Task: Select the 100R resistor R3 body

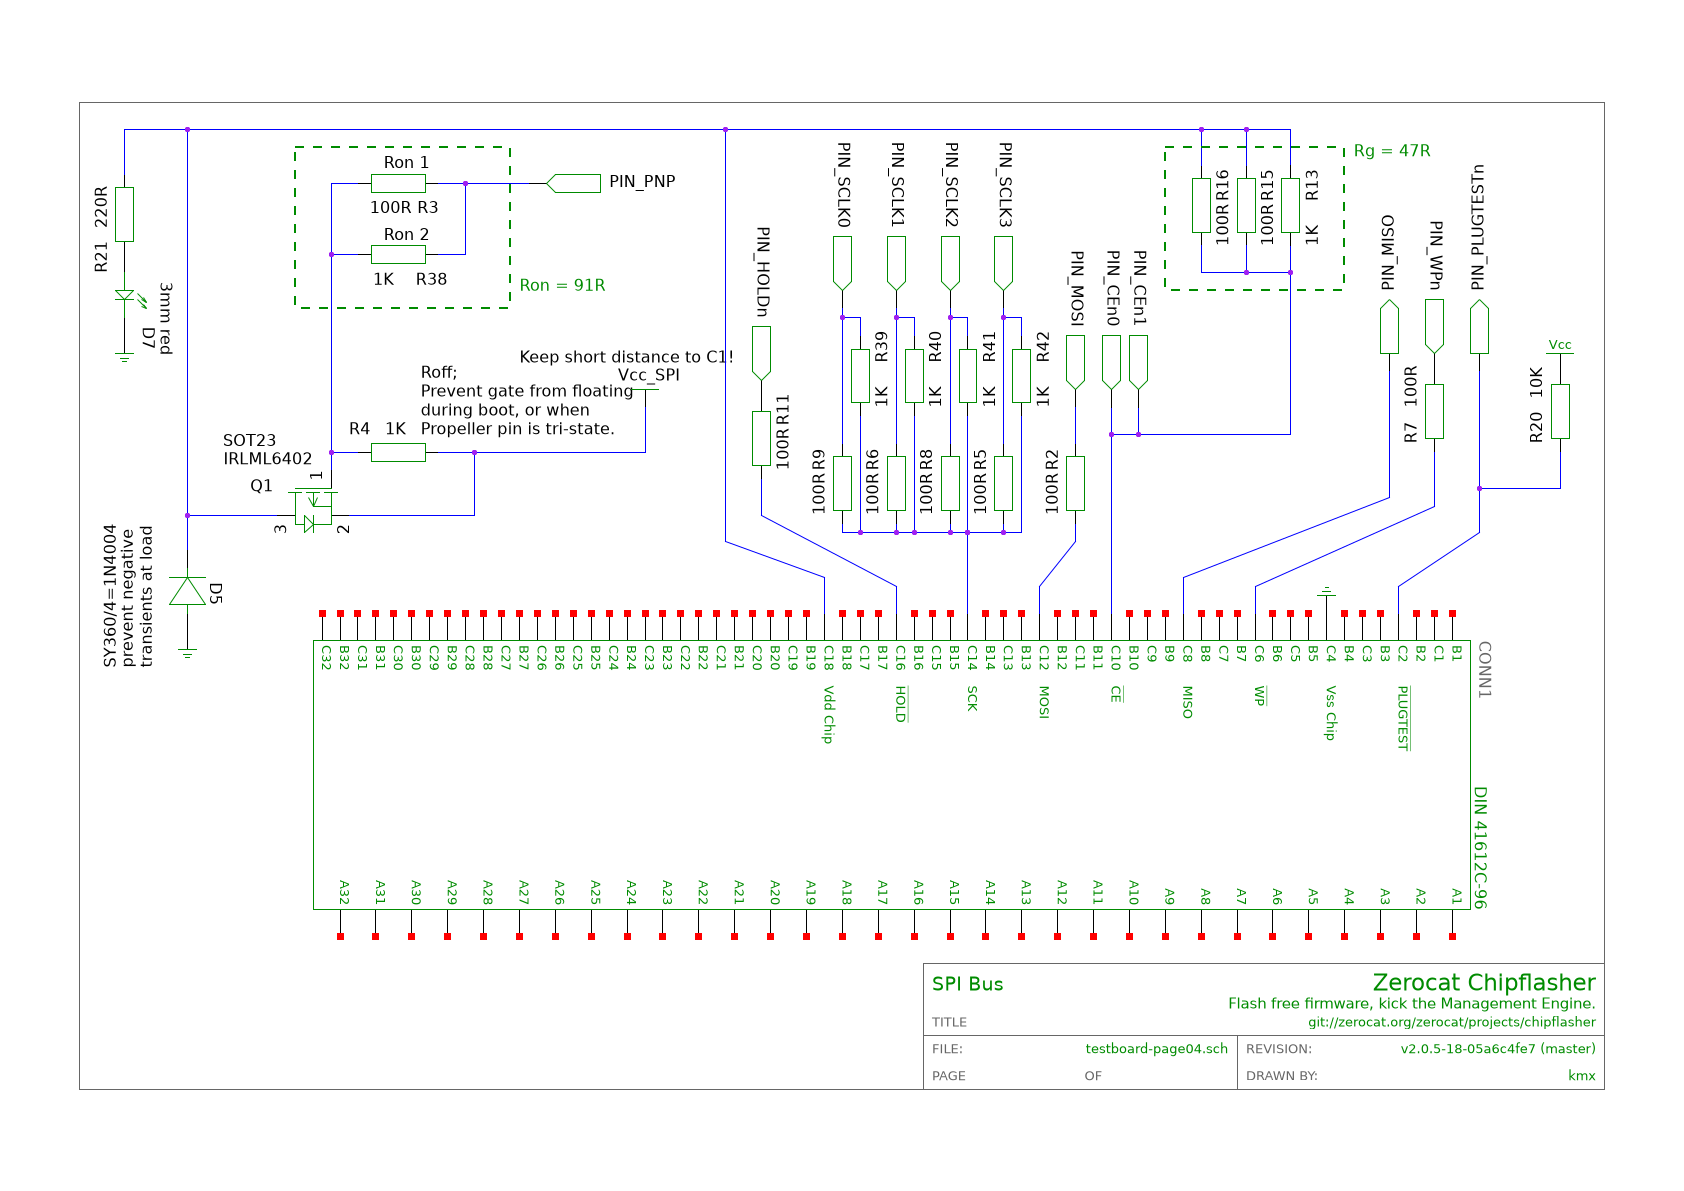Action: [x=398, y=184]
